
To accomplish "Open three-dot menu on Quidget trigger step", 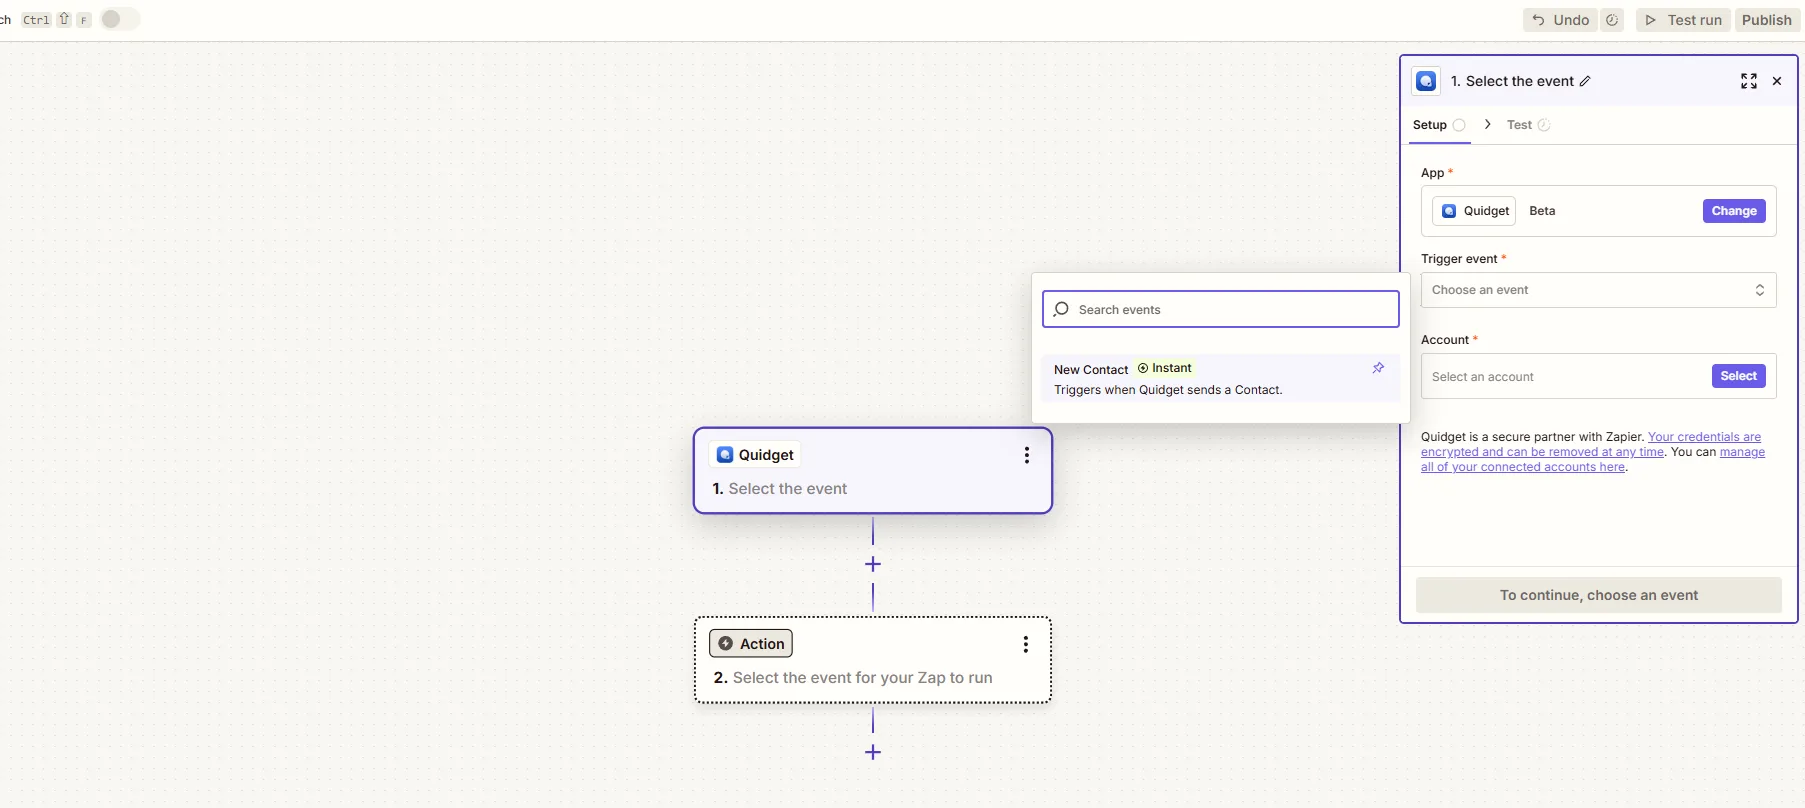I will (x=1026, y=455).
